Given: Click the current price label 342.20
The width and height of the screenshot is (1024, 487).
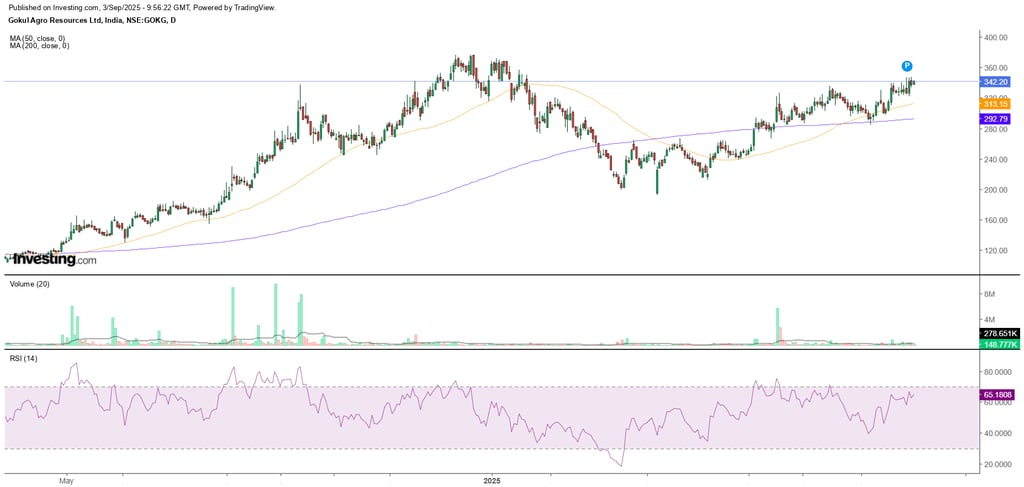Looking at the screenshot, I should (x=995, y=82).
